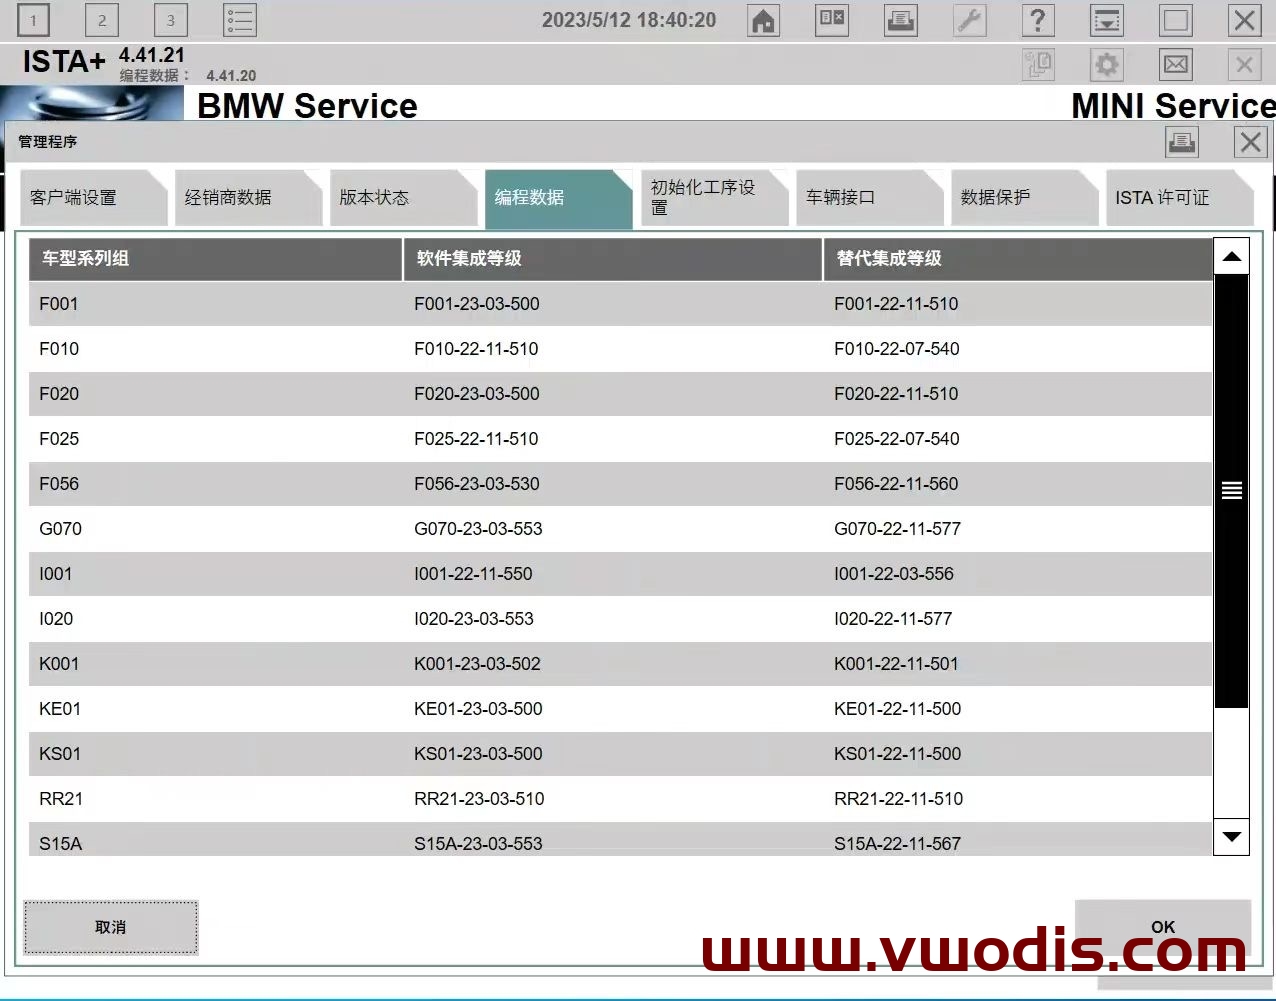
Task: Open help via the question mark icon
Action: (1038, 20)
